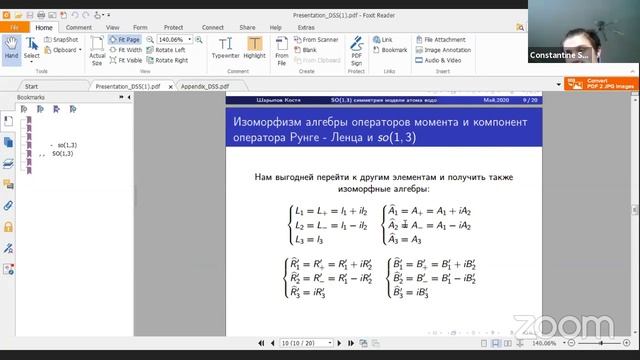Screen dimensions: 640x360
Task: Select the Hand tool
Action: 11,48
